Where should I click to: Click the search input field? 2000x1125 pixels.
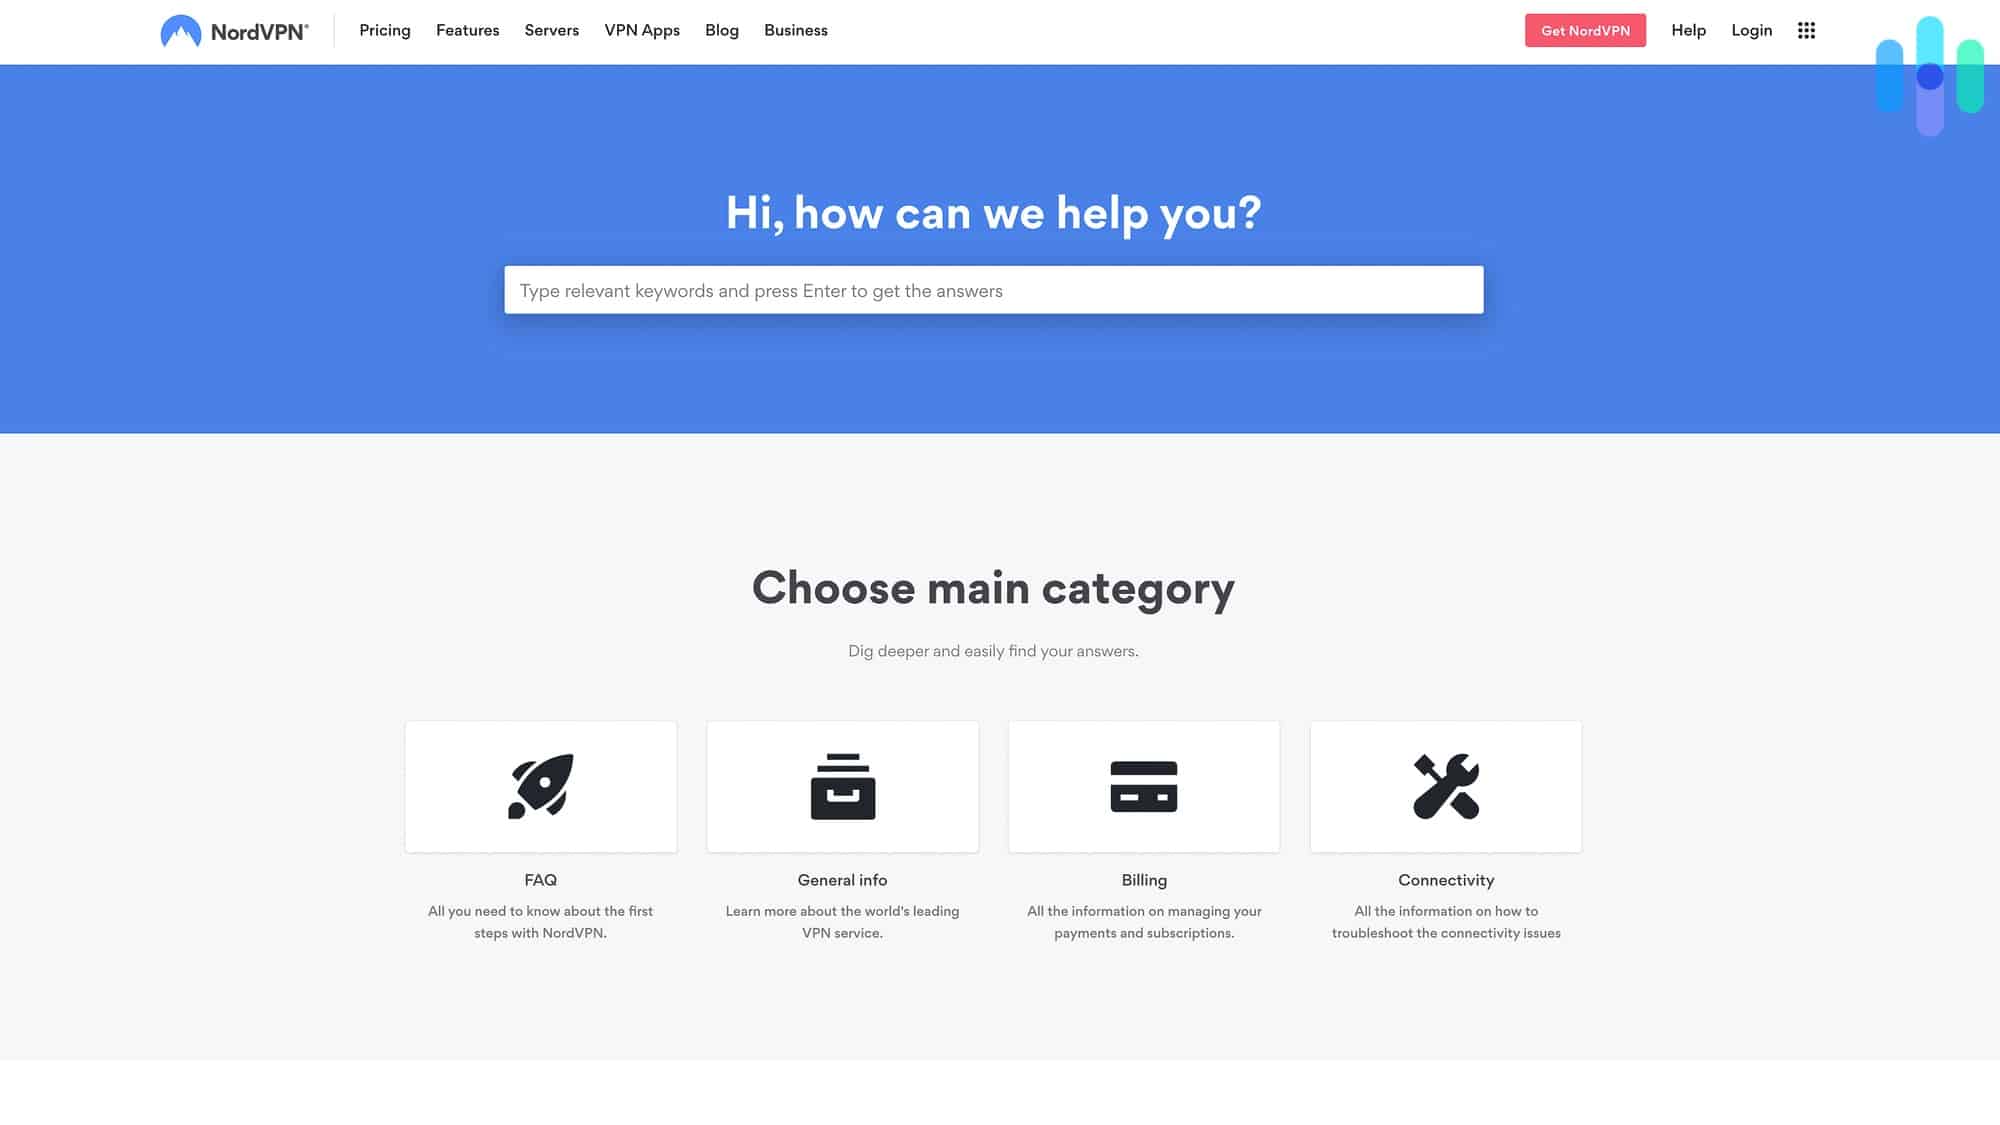coord(993,290)
